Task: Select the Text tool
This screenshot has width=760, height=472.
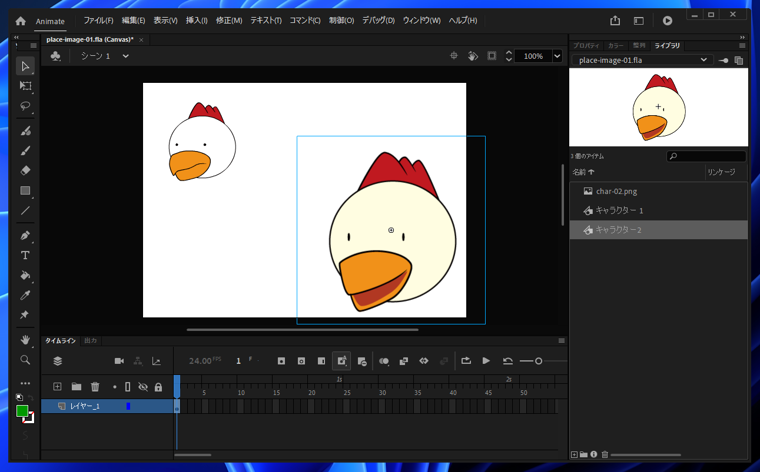Action: [25, 256]
